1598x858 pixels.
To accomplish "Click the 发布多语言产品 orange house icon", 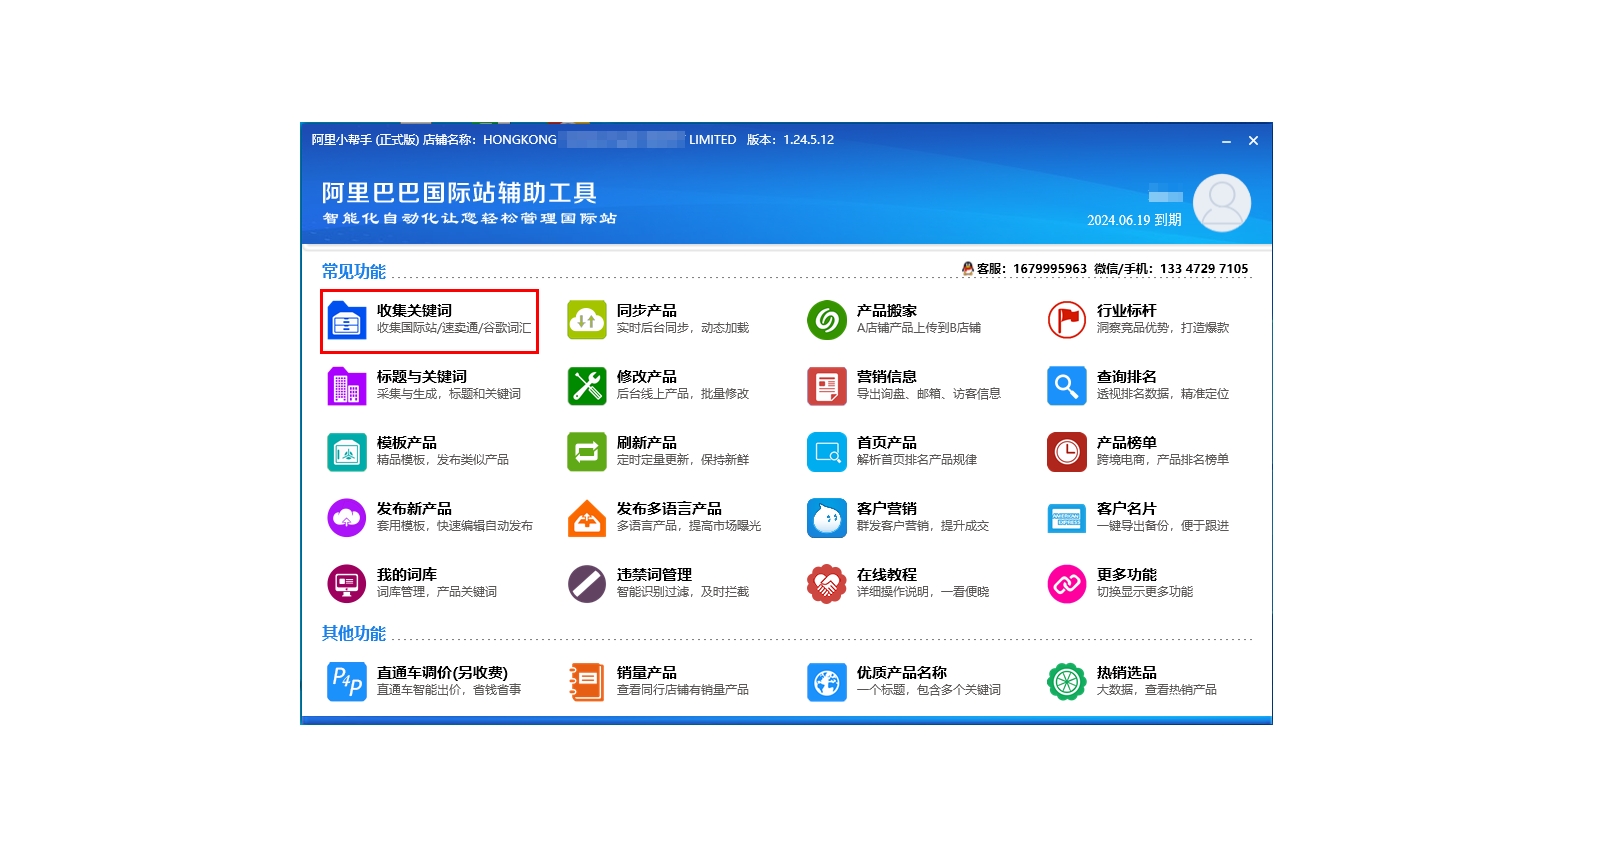I will click(x=587, y=518).
